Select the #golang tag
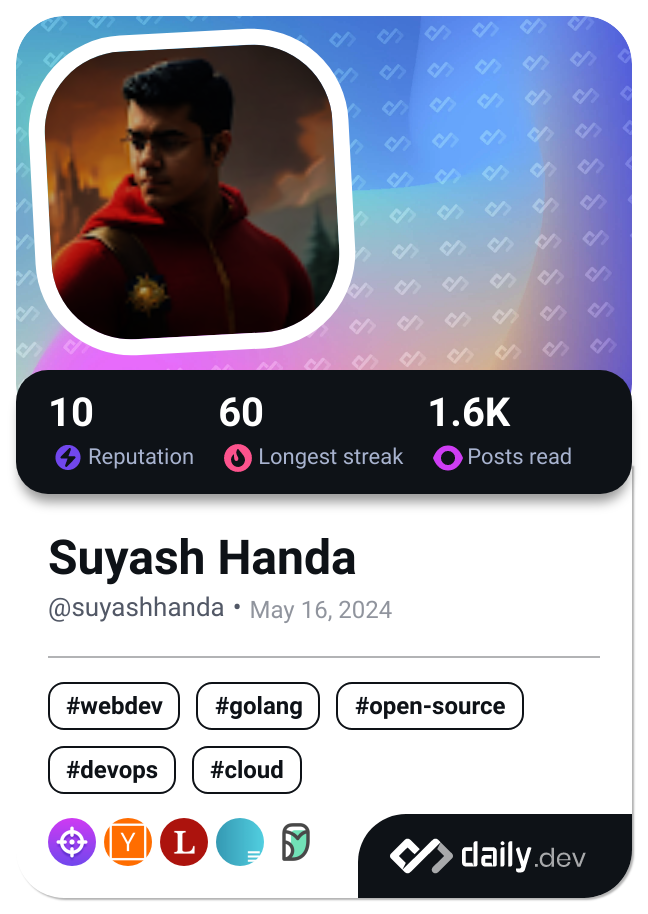 click(x=258, y=706)
